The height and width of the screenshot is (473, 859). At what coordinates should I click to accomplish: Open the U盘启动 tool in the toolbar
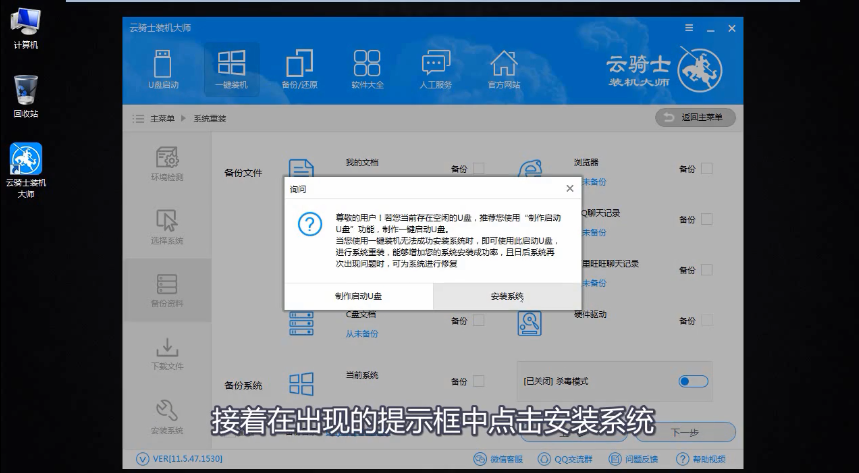click(163, 70)
